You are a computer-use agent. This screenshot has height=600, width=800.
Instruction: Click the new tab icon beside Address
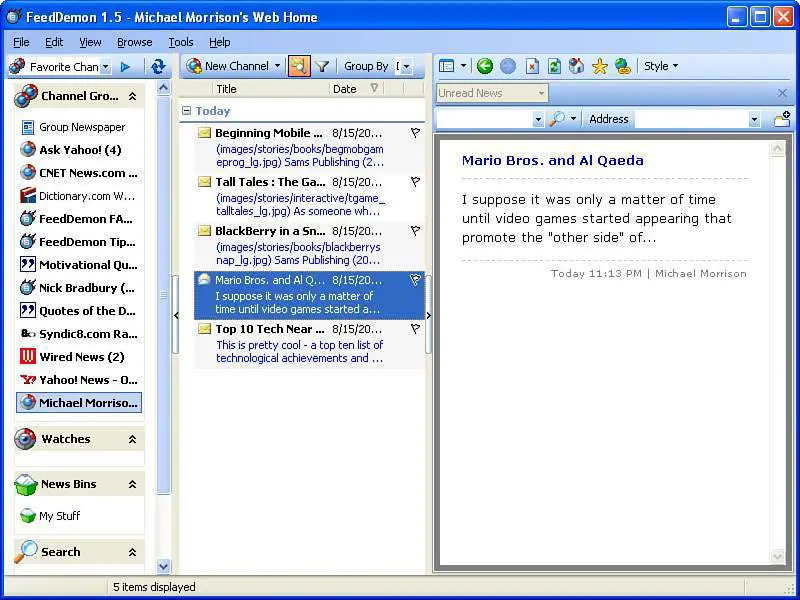(782, 119)
